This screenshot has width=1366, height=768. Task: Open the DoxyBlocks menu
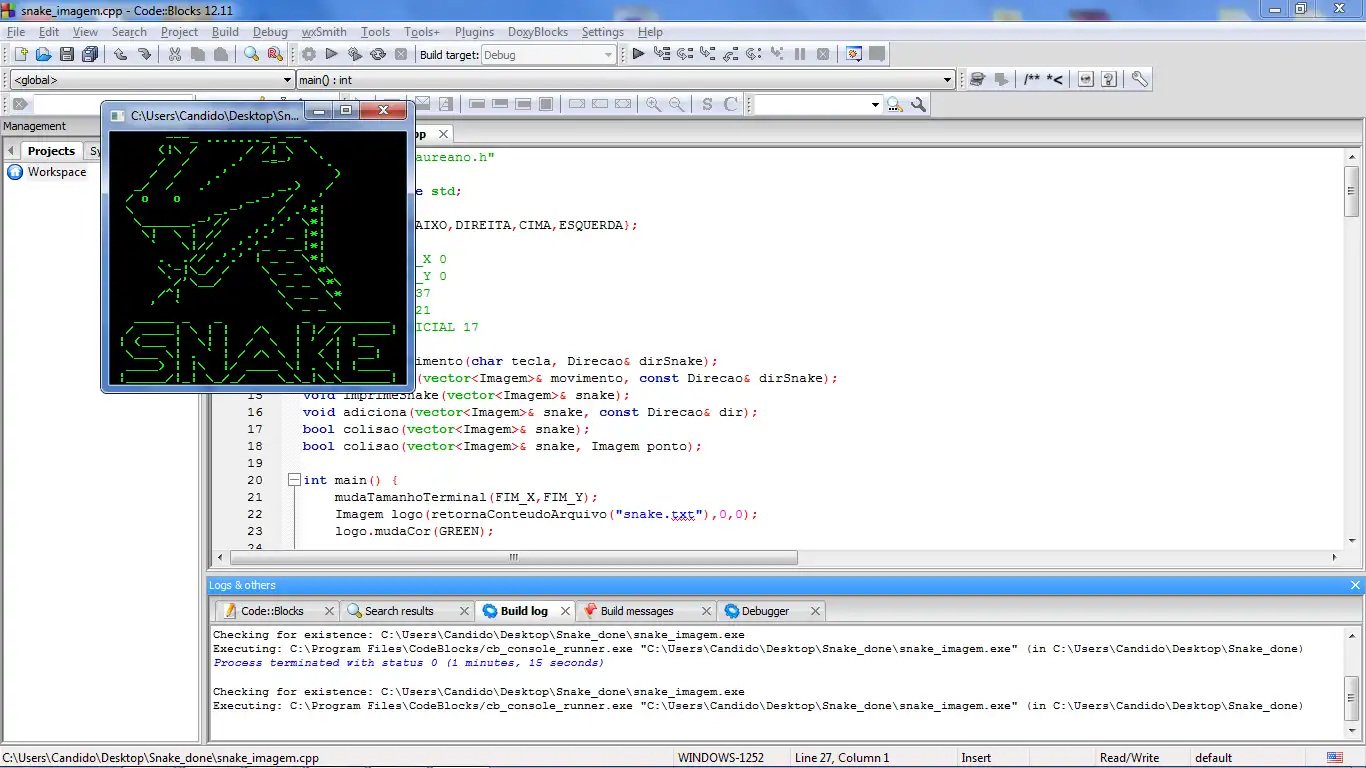538,32
